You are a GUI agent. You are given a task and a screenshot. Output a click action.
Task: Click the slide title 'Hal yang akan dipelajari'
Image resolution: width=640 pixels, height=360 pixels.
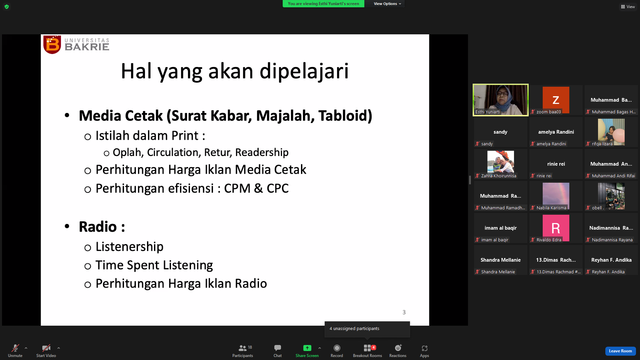[235, 71]
